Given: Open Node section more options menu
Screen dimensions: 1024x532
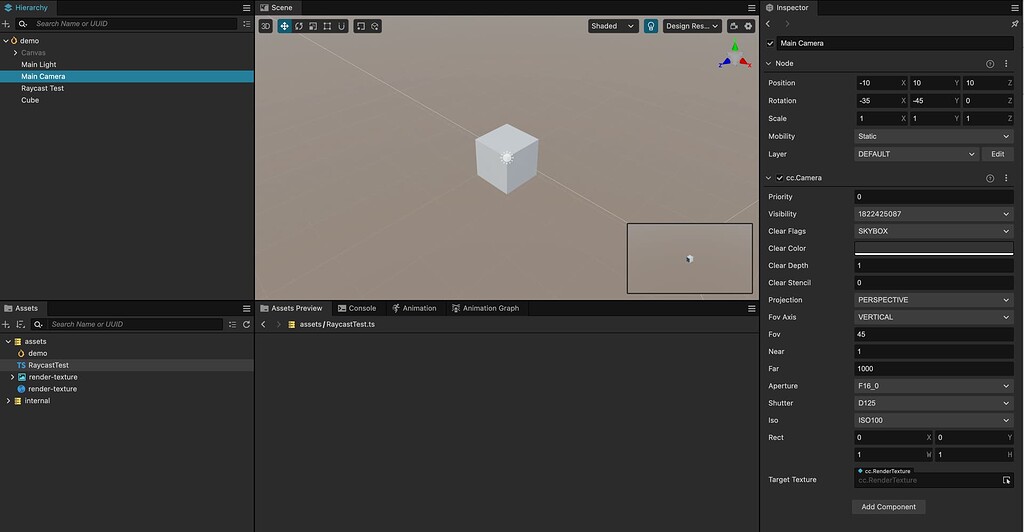Looking at the screenshot, I should click(x=1006, y=63).
